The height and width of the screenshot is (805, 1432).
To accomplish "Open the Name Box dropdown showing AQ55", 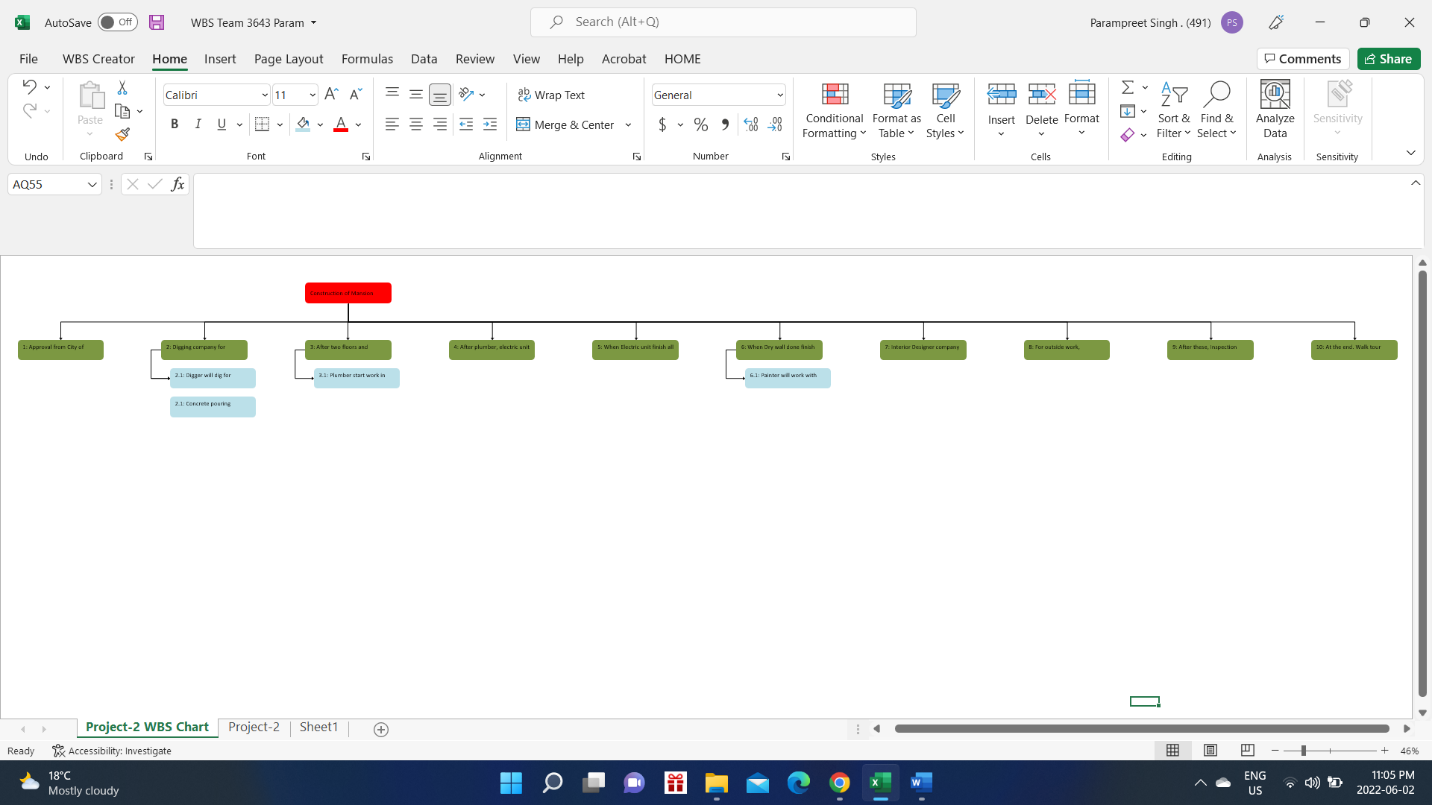I will pyautogui.click(x=92, y=185).
